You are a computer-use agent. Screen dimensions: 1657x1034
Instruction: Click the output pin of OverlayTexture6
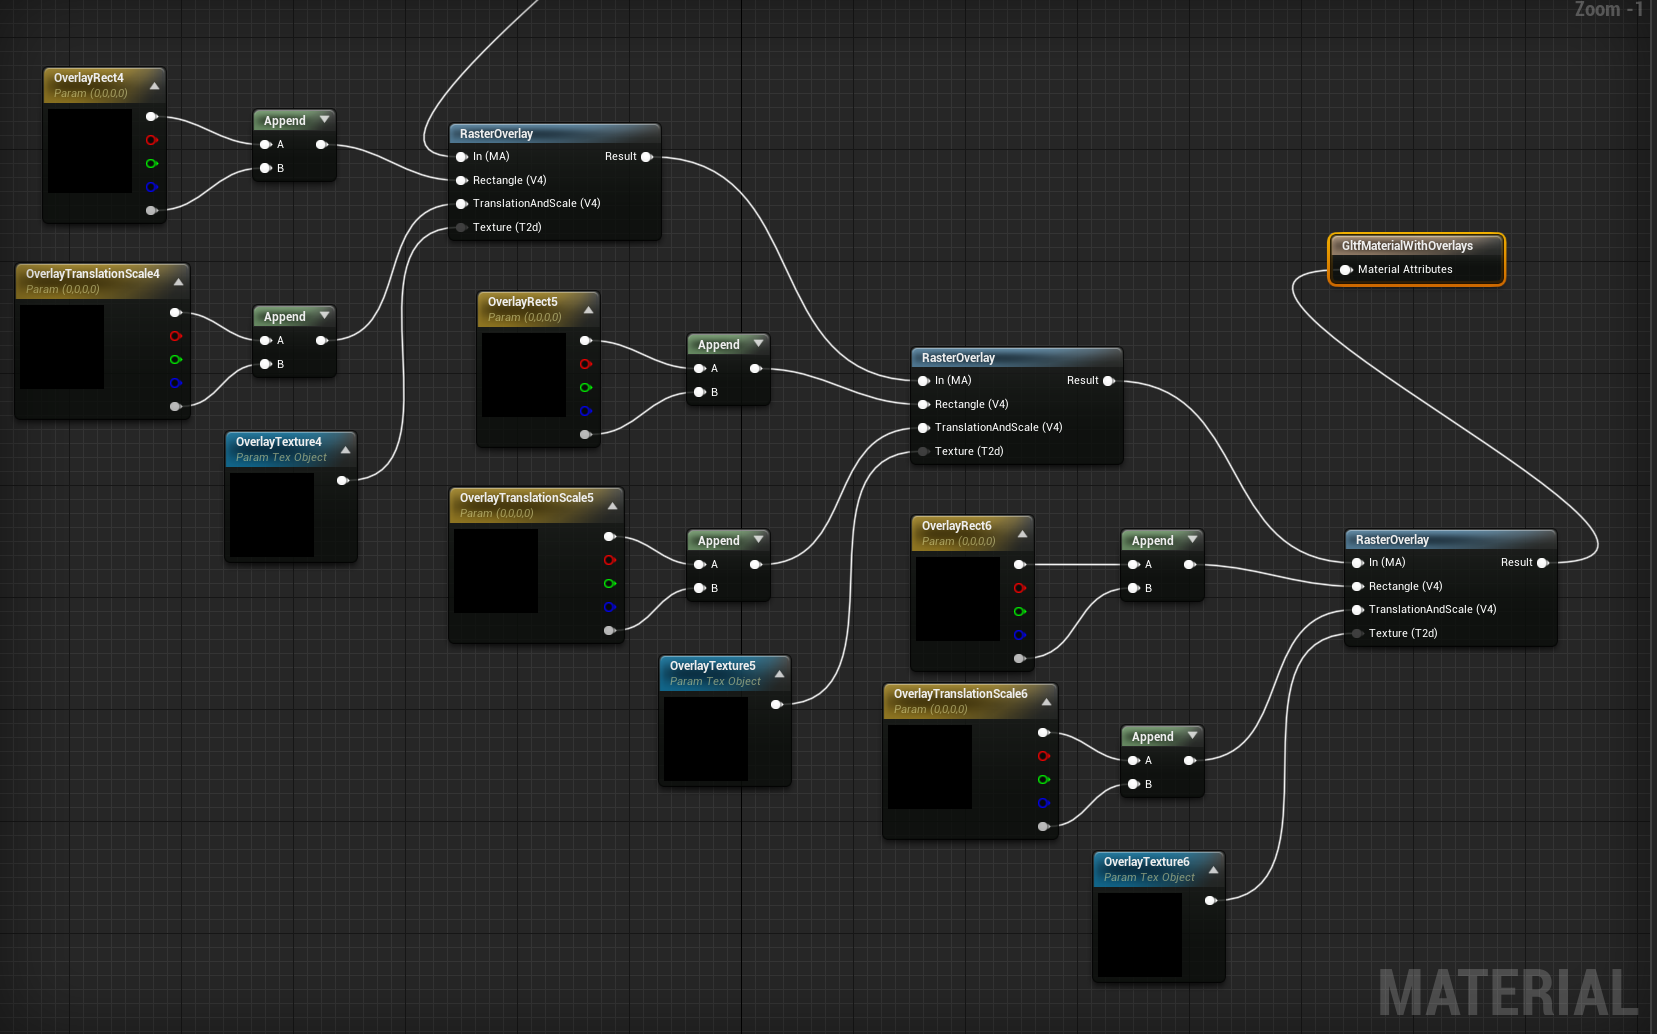tap(1210, 900)
